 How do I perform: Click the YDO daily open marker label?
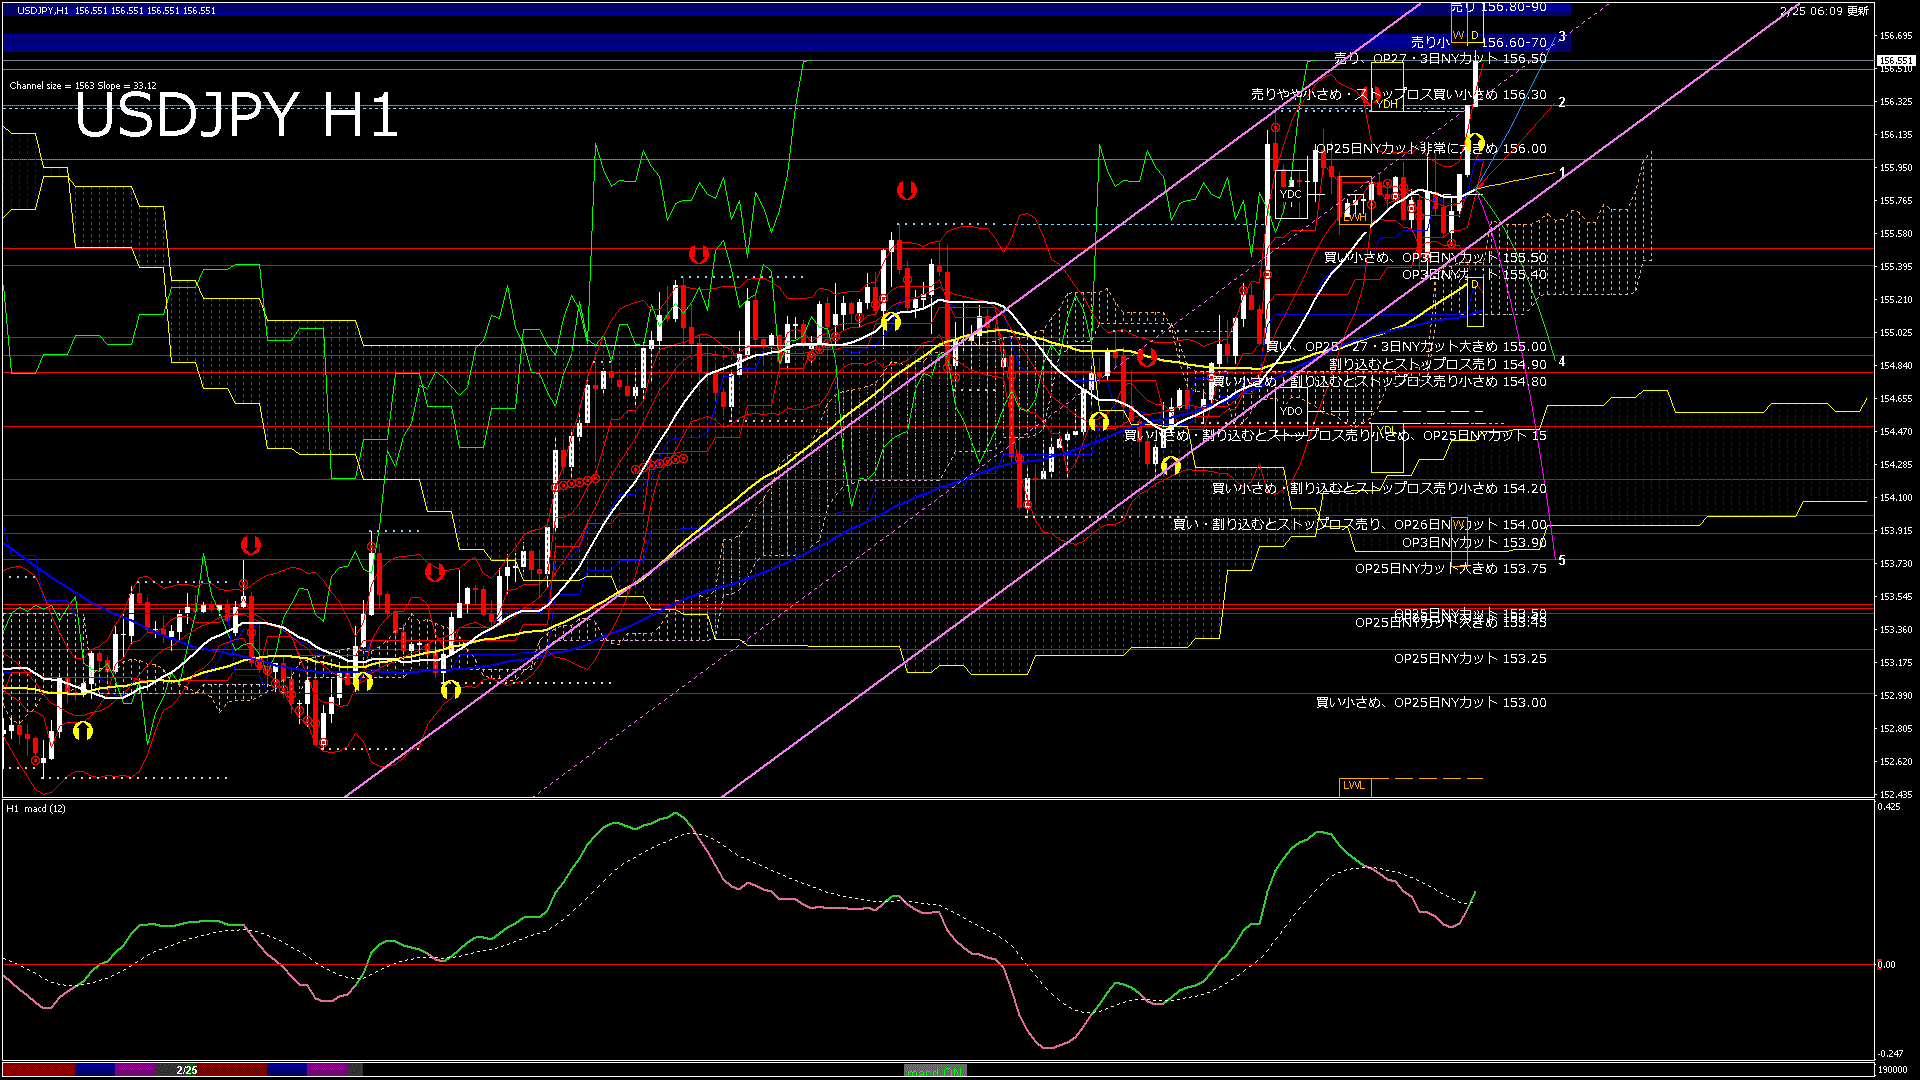(1291, 411)
